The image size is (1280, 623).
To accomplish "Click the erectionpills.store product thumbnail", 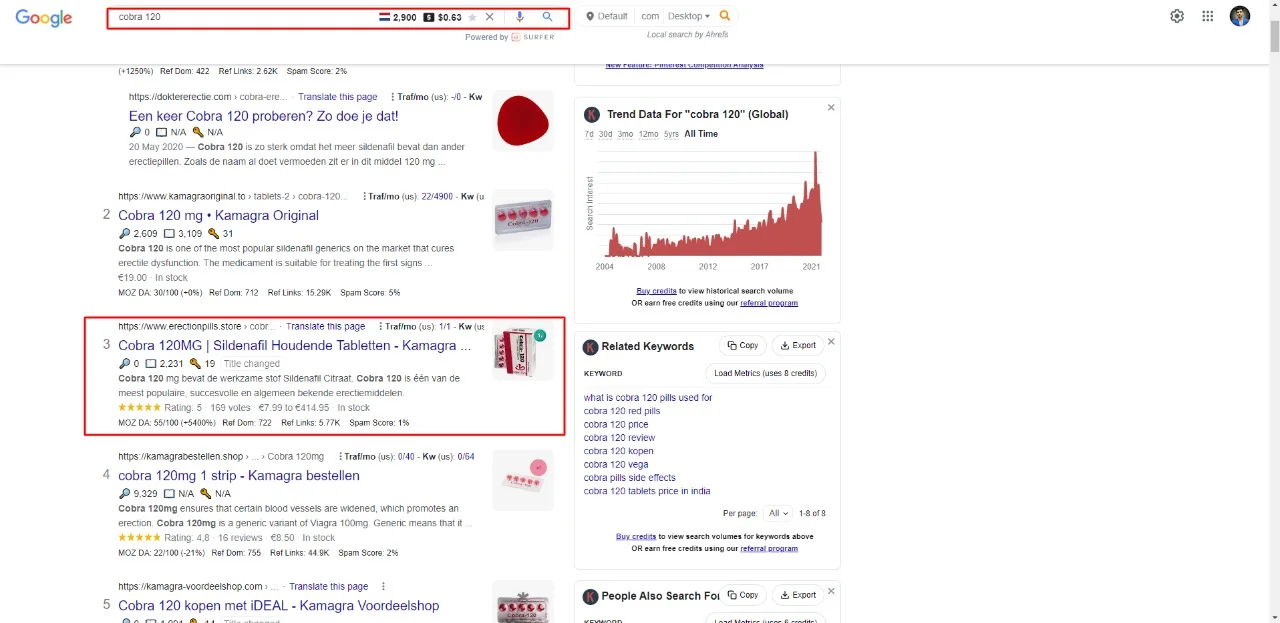I will point(523,350).
